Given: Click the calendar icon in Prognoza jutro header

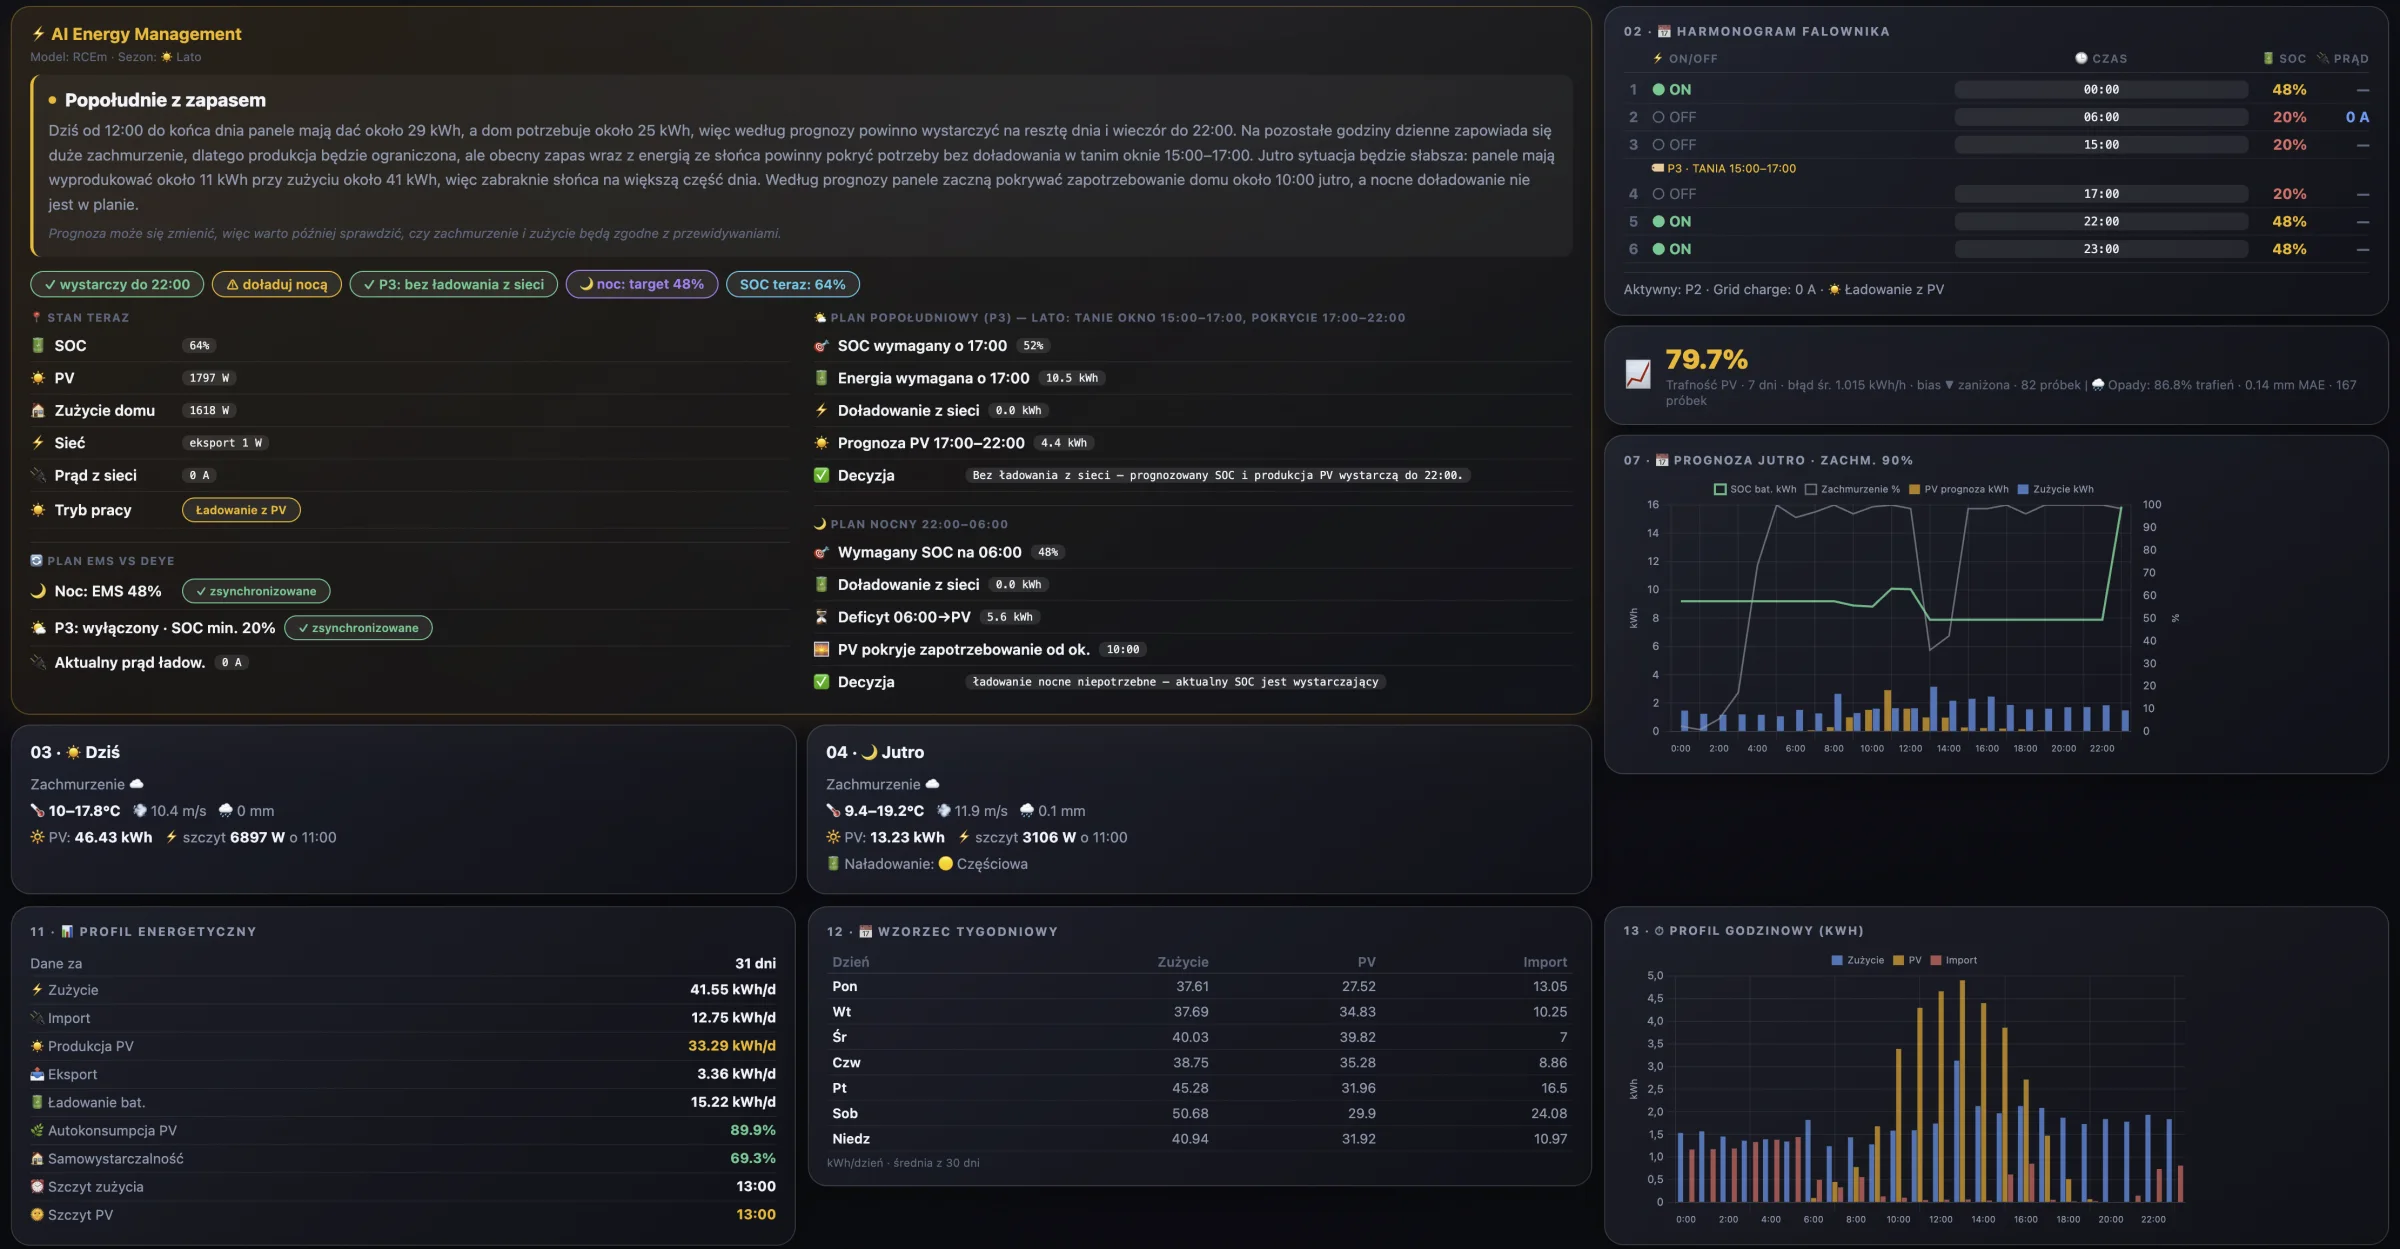Looking at the screenshot, I should click(x=1662, y=460).
